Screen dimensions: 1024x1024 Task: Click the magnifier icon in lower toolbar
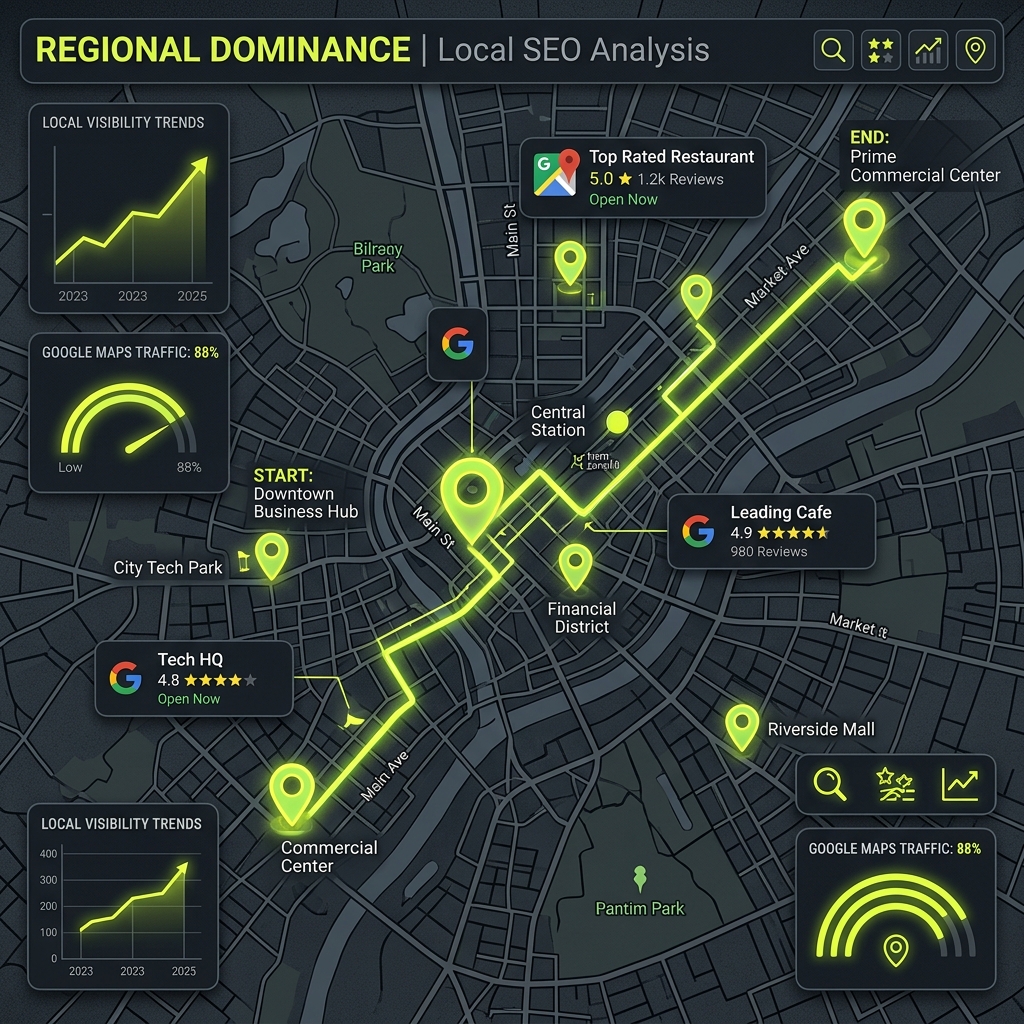tap(830, 784)
